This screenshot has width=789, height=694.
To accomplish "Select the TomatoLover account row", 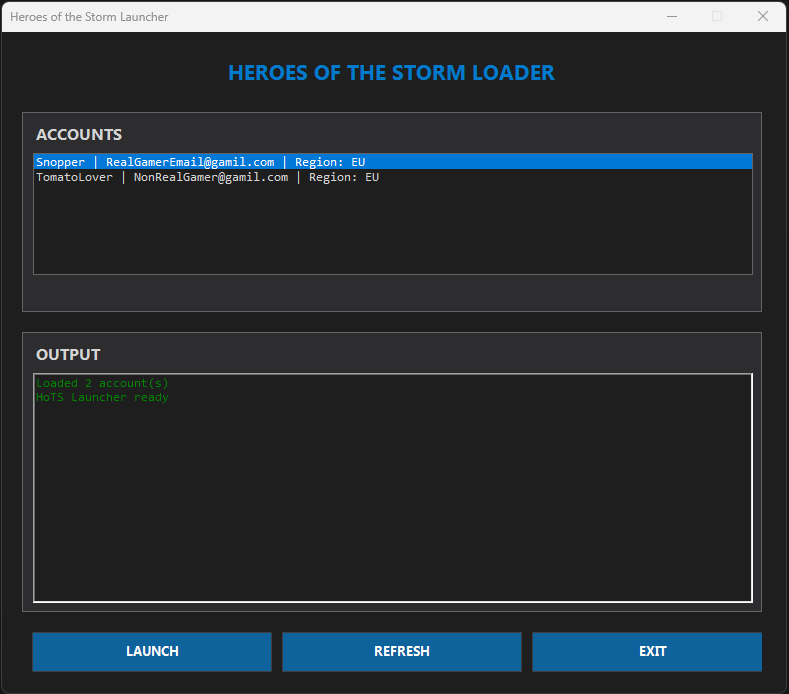I will click(393, 177).
